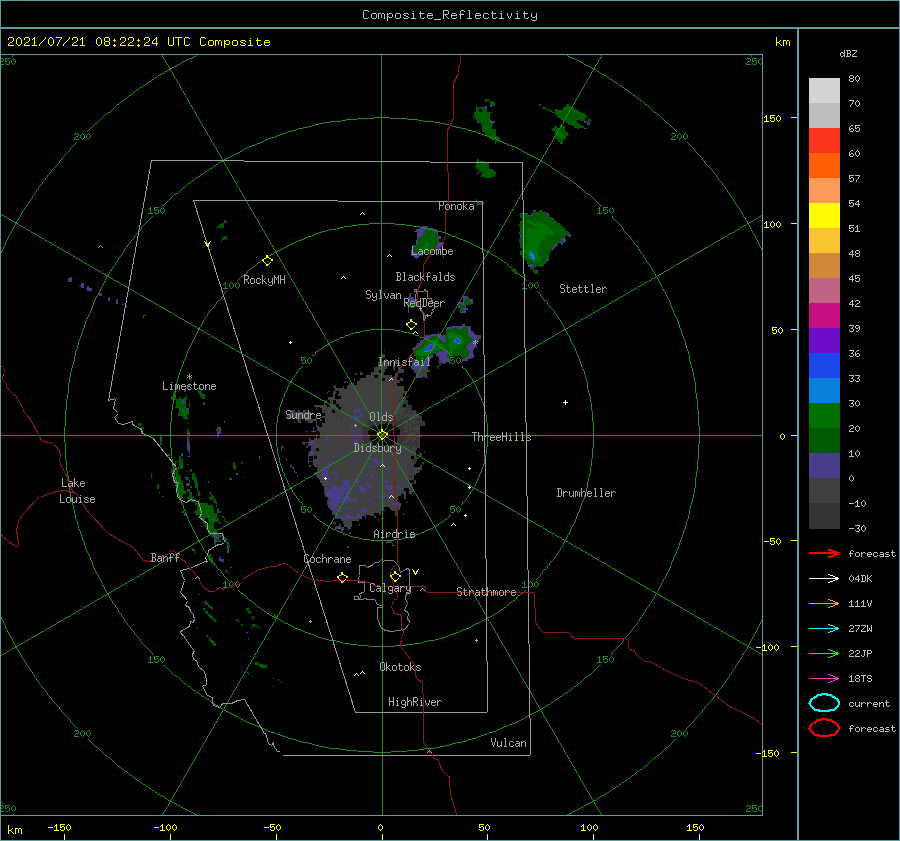Click the green 30–20 dBZ color swatch
The height and width of the screenshot is (841, 900).
[x=824, y=416]
